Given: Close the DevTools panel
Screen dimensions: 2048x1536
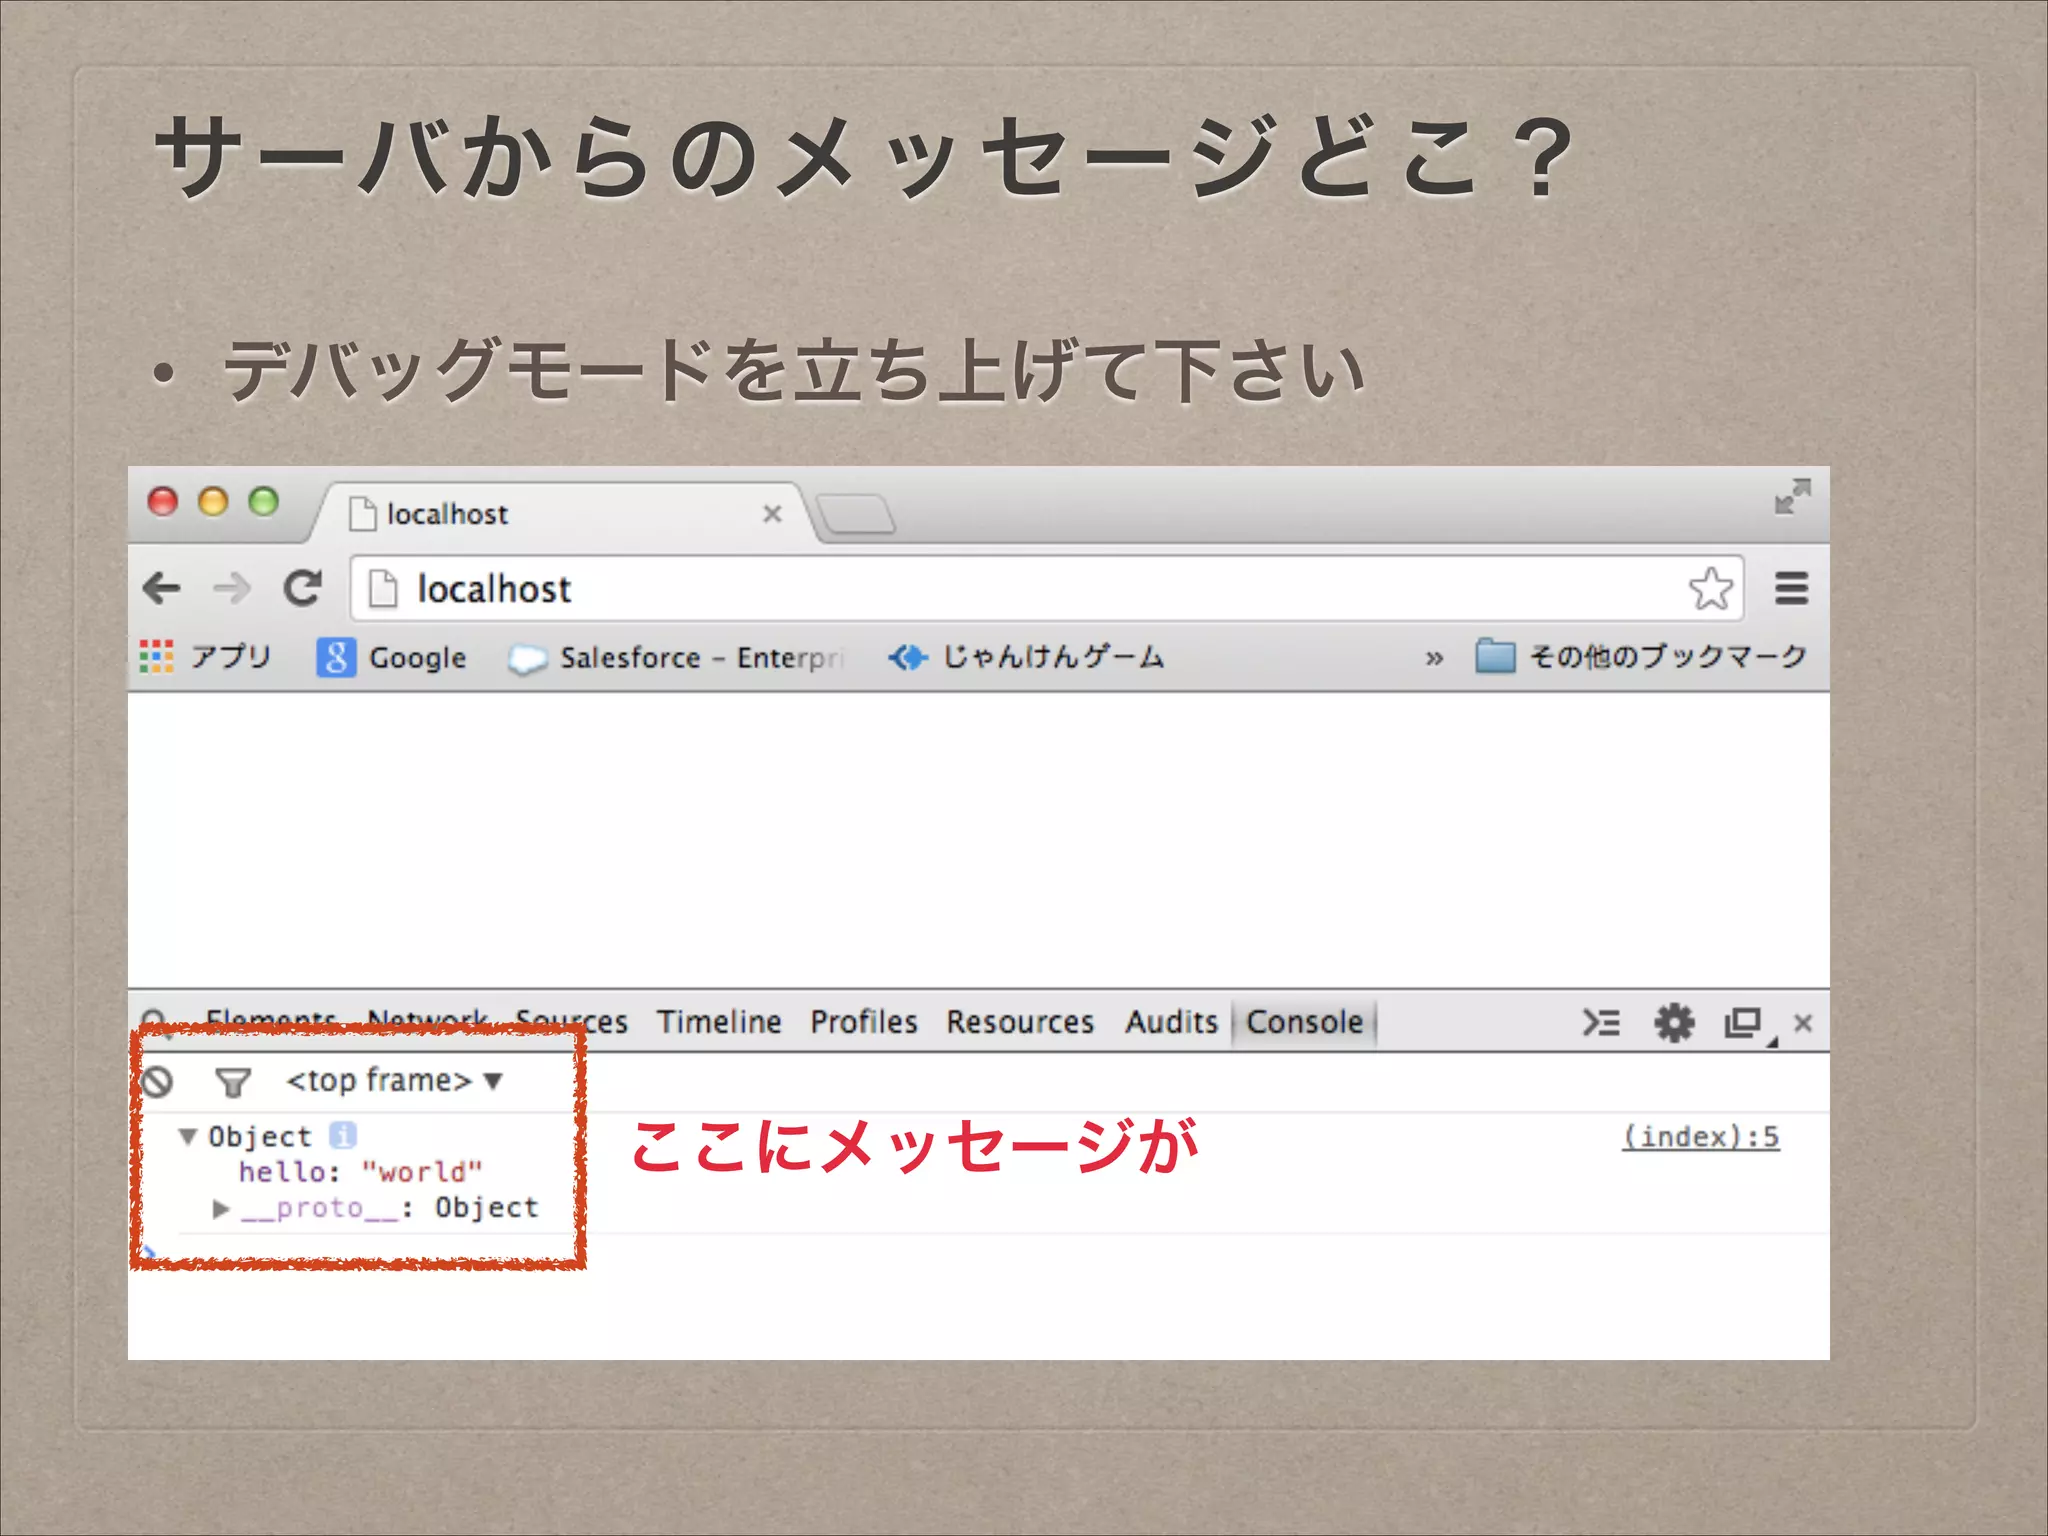Looking at the screenshot, I should (x=1803, y=1023).
